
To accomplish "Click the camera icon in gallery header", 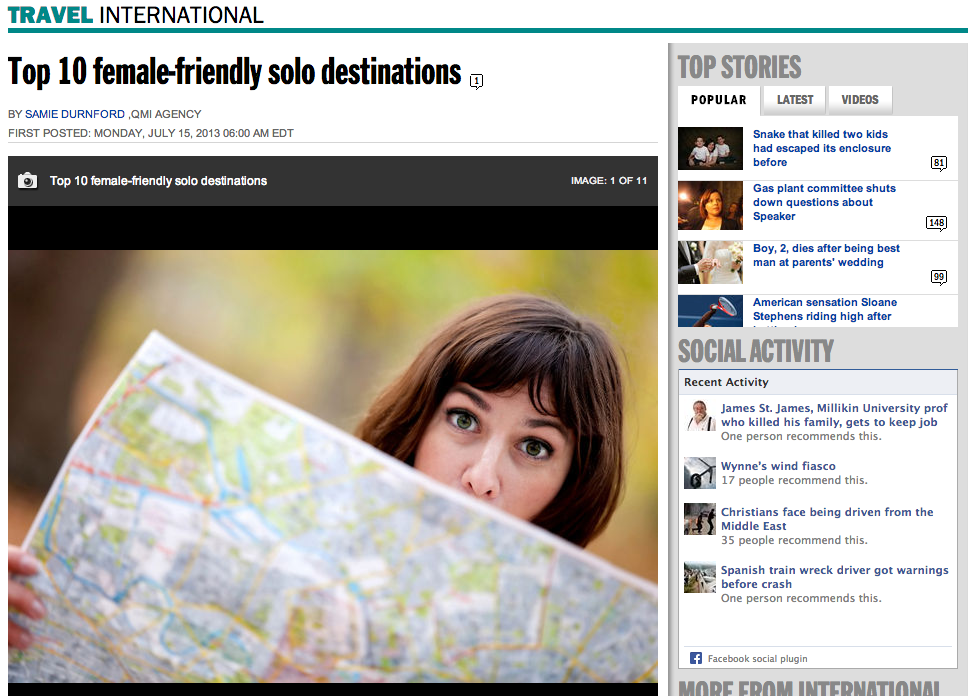I will tap(27, 180).
